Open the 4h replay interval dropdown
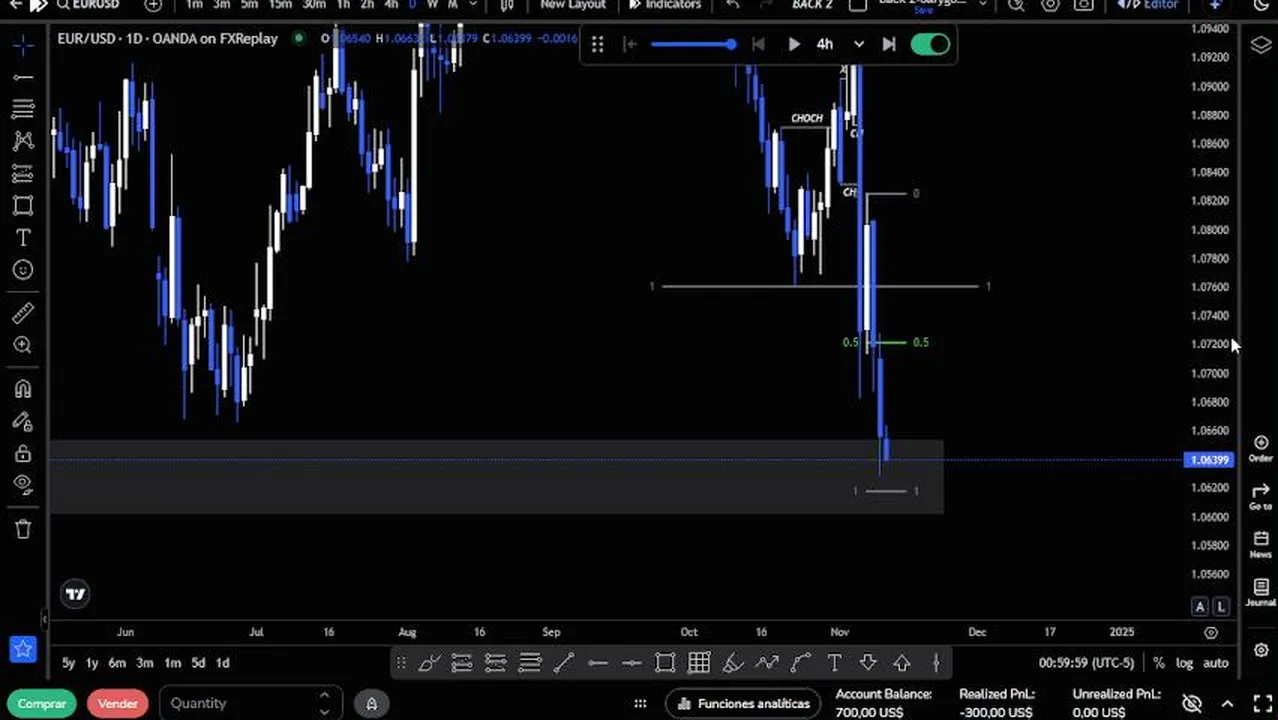The image size is (1278, 720). pos(825,44)
